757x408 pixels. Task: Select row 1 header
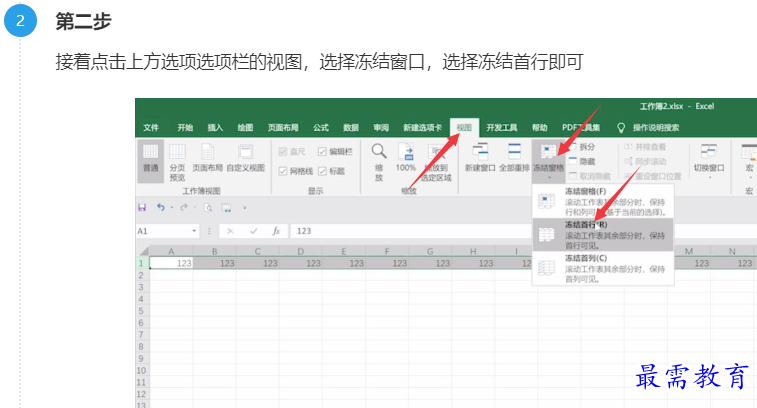141,263
